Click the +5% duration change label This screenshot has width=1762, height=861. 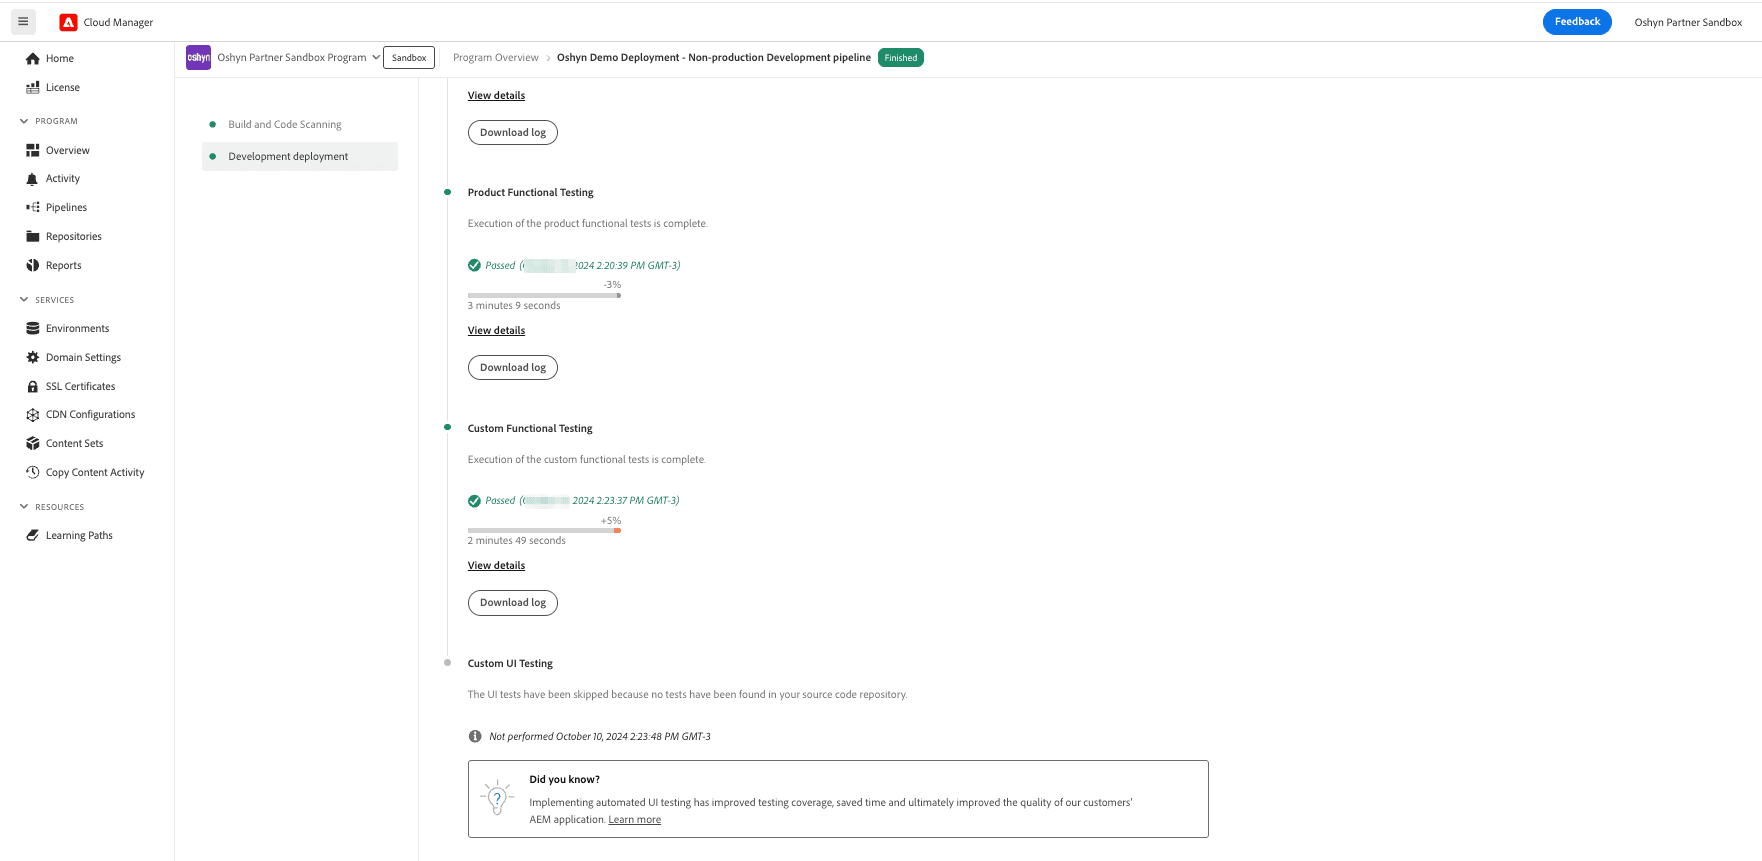tap(611, 520)
